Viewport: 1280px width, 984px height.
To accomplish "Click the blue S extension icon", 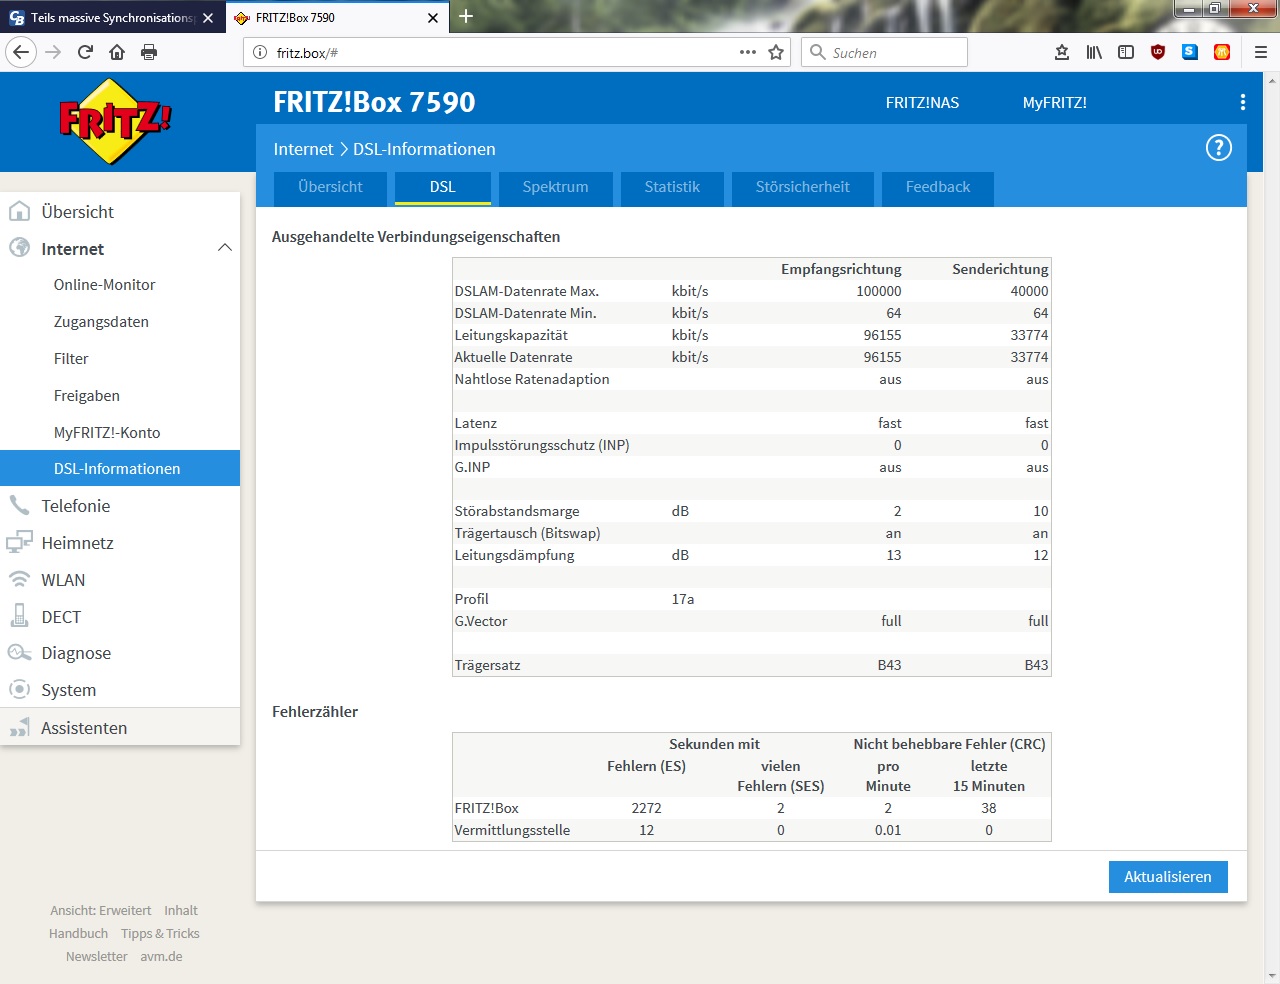I will (1190, 52).
